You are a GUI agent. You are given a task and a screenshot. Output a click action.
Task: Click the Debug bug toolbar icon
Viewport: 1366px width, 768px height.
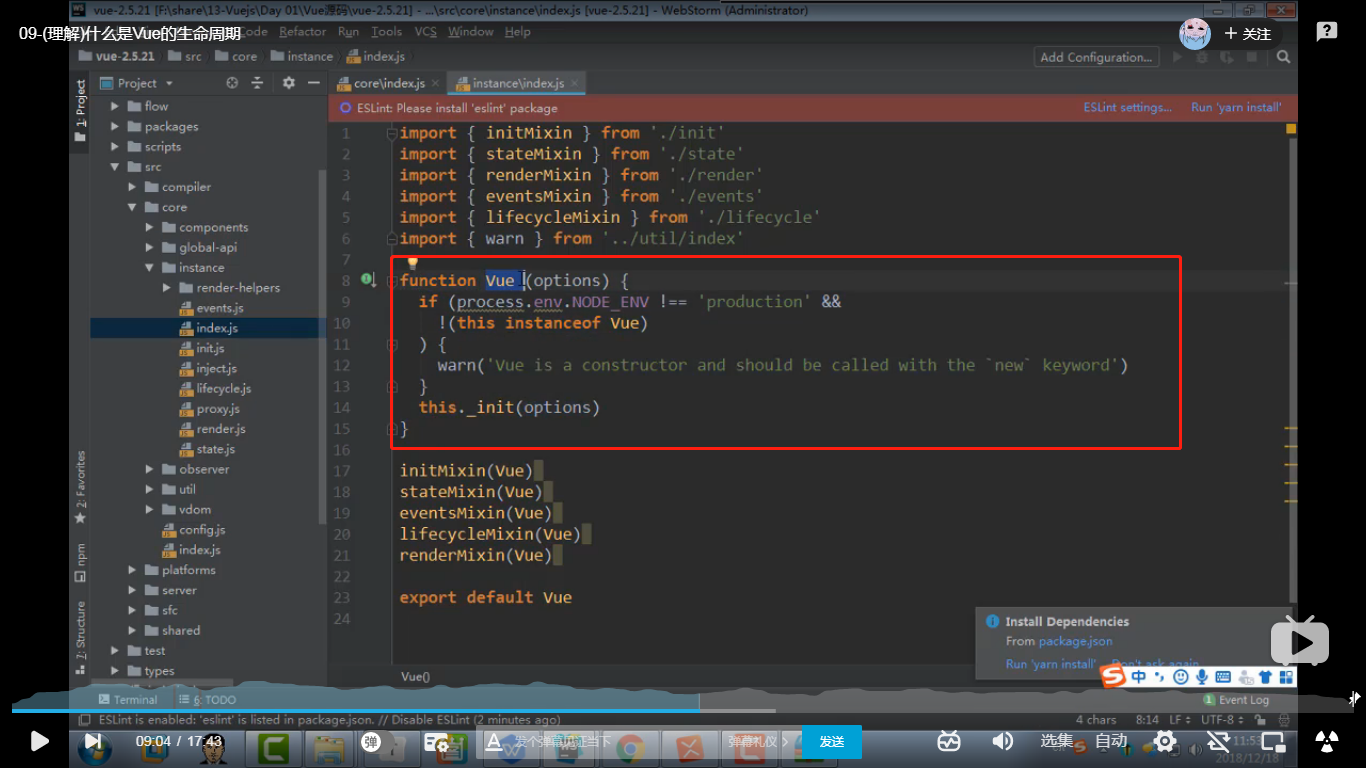(1201, 57)
